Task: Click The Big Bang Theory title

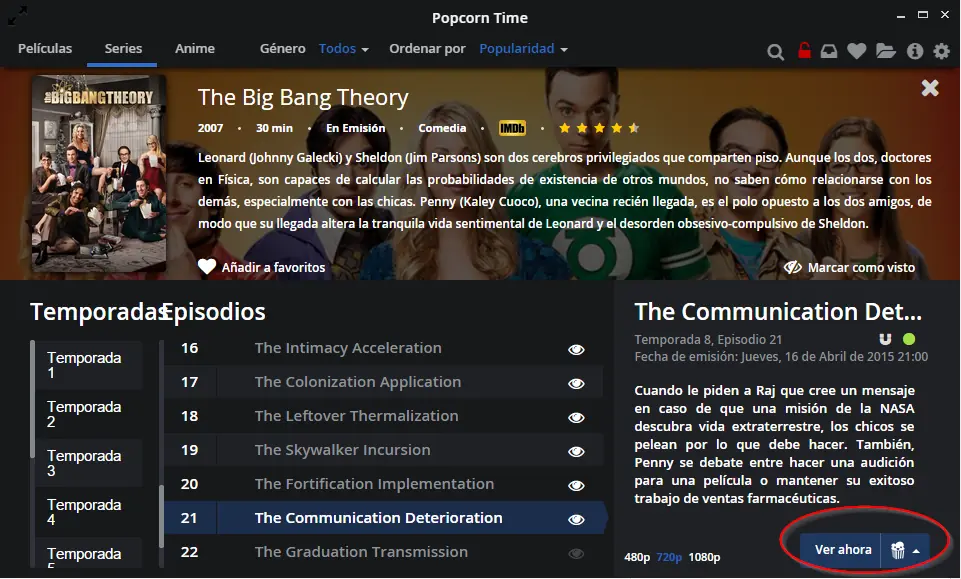Action: click(303, 97)
